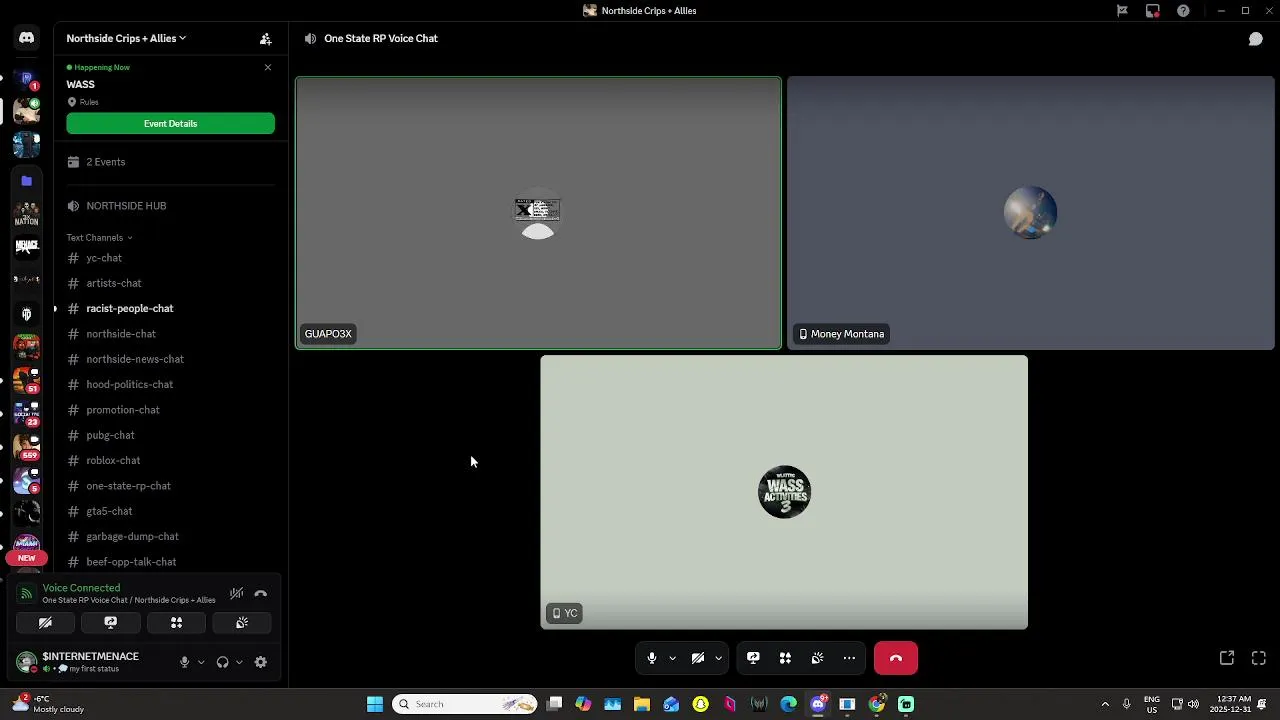Viewport: 1280px width, 720px height.
Task: Expand output device options beside headphones icon
Action: point(239,662)
